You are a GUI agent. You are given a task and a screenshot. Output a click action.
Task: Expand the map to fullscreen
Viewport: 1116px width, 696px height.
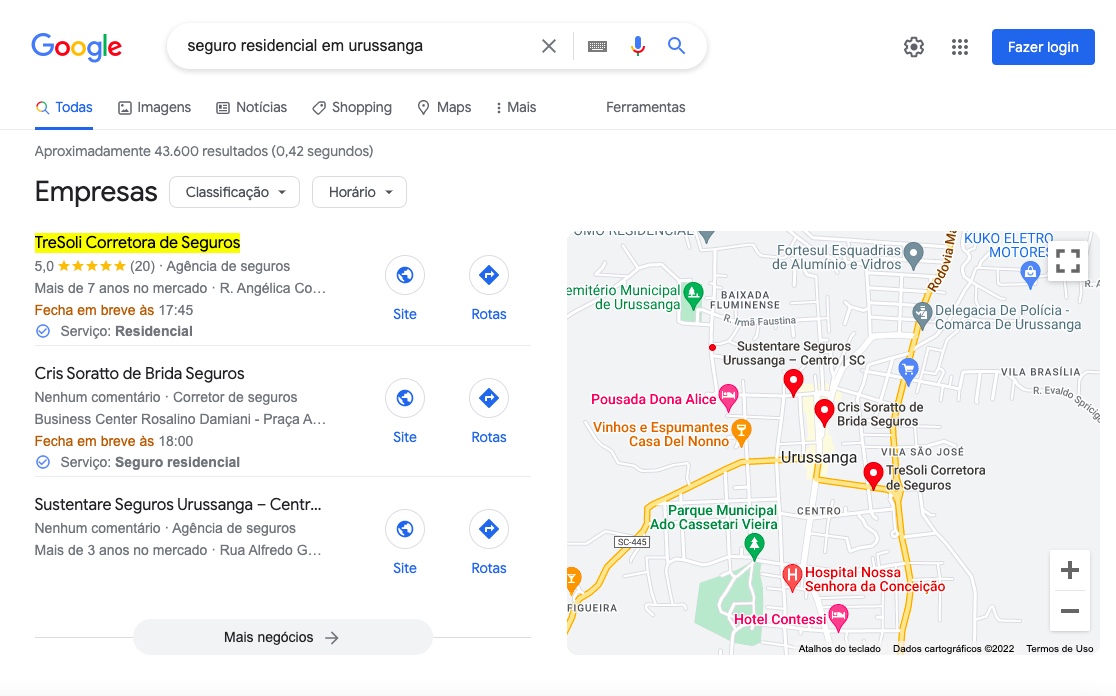[1068, 260]
